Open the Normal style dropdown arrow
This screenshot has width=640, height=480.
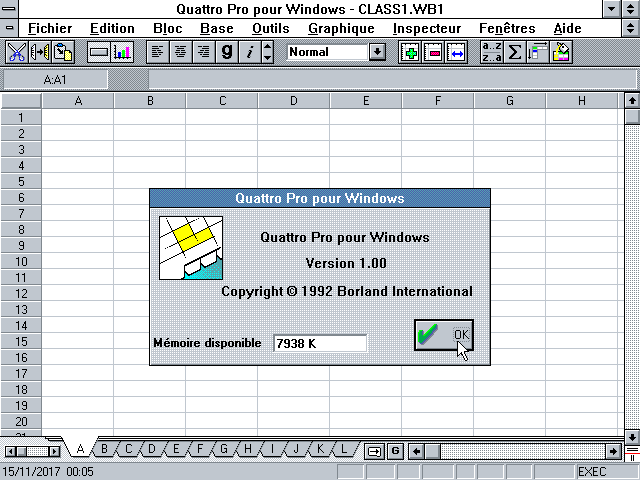coord(378,52)
